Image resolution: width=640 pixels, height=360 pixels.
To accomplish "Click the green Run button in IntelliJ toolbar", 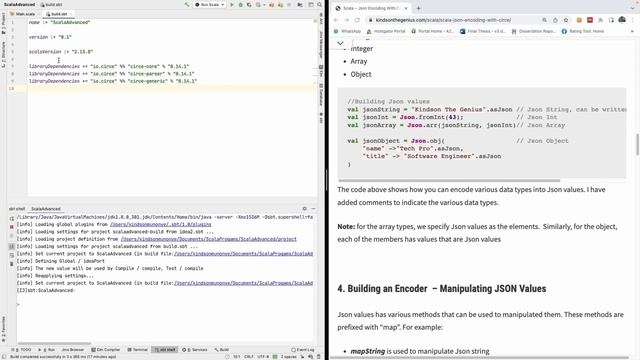I will pos(232,4).
